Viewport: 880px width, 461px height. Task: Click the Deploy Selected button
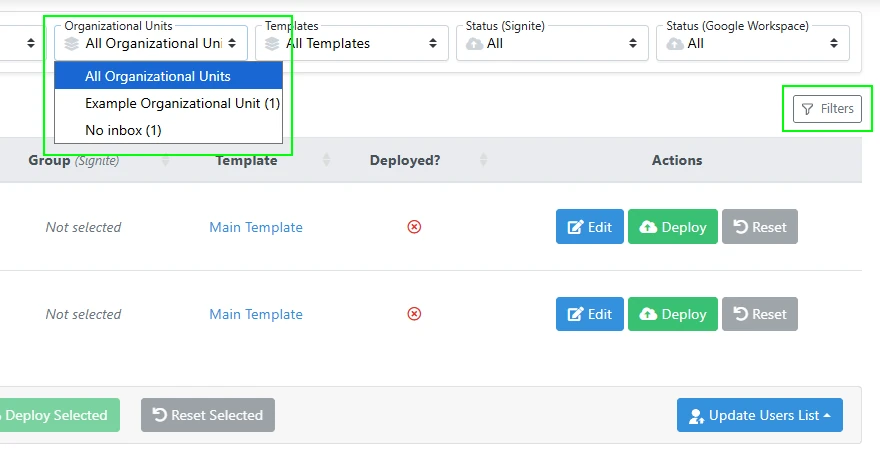click(60, 415)
